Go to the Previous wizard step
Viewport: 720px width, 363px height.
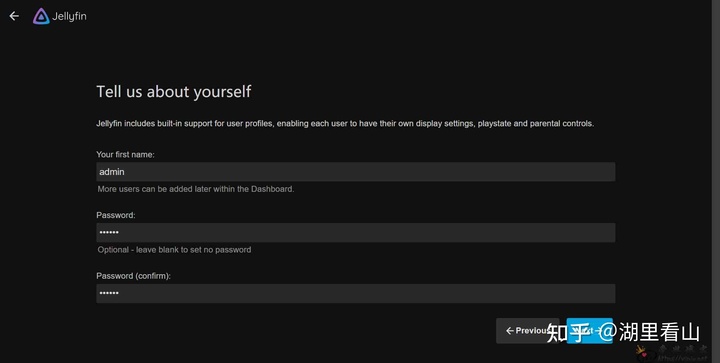528,330
